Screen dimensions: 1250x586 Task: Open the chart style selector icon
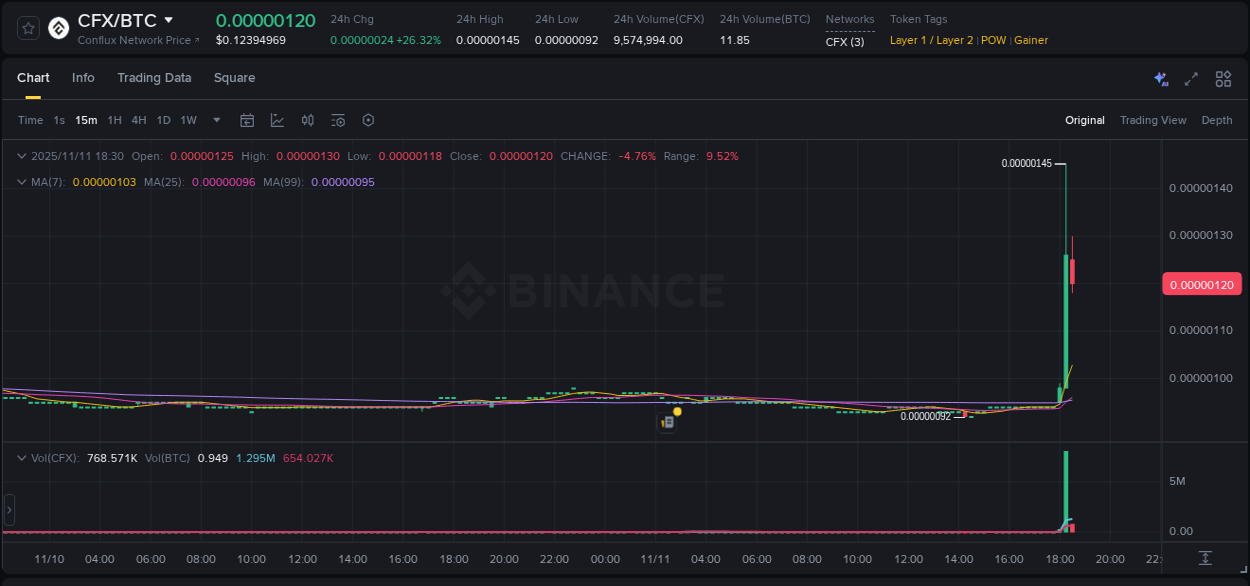277,120
